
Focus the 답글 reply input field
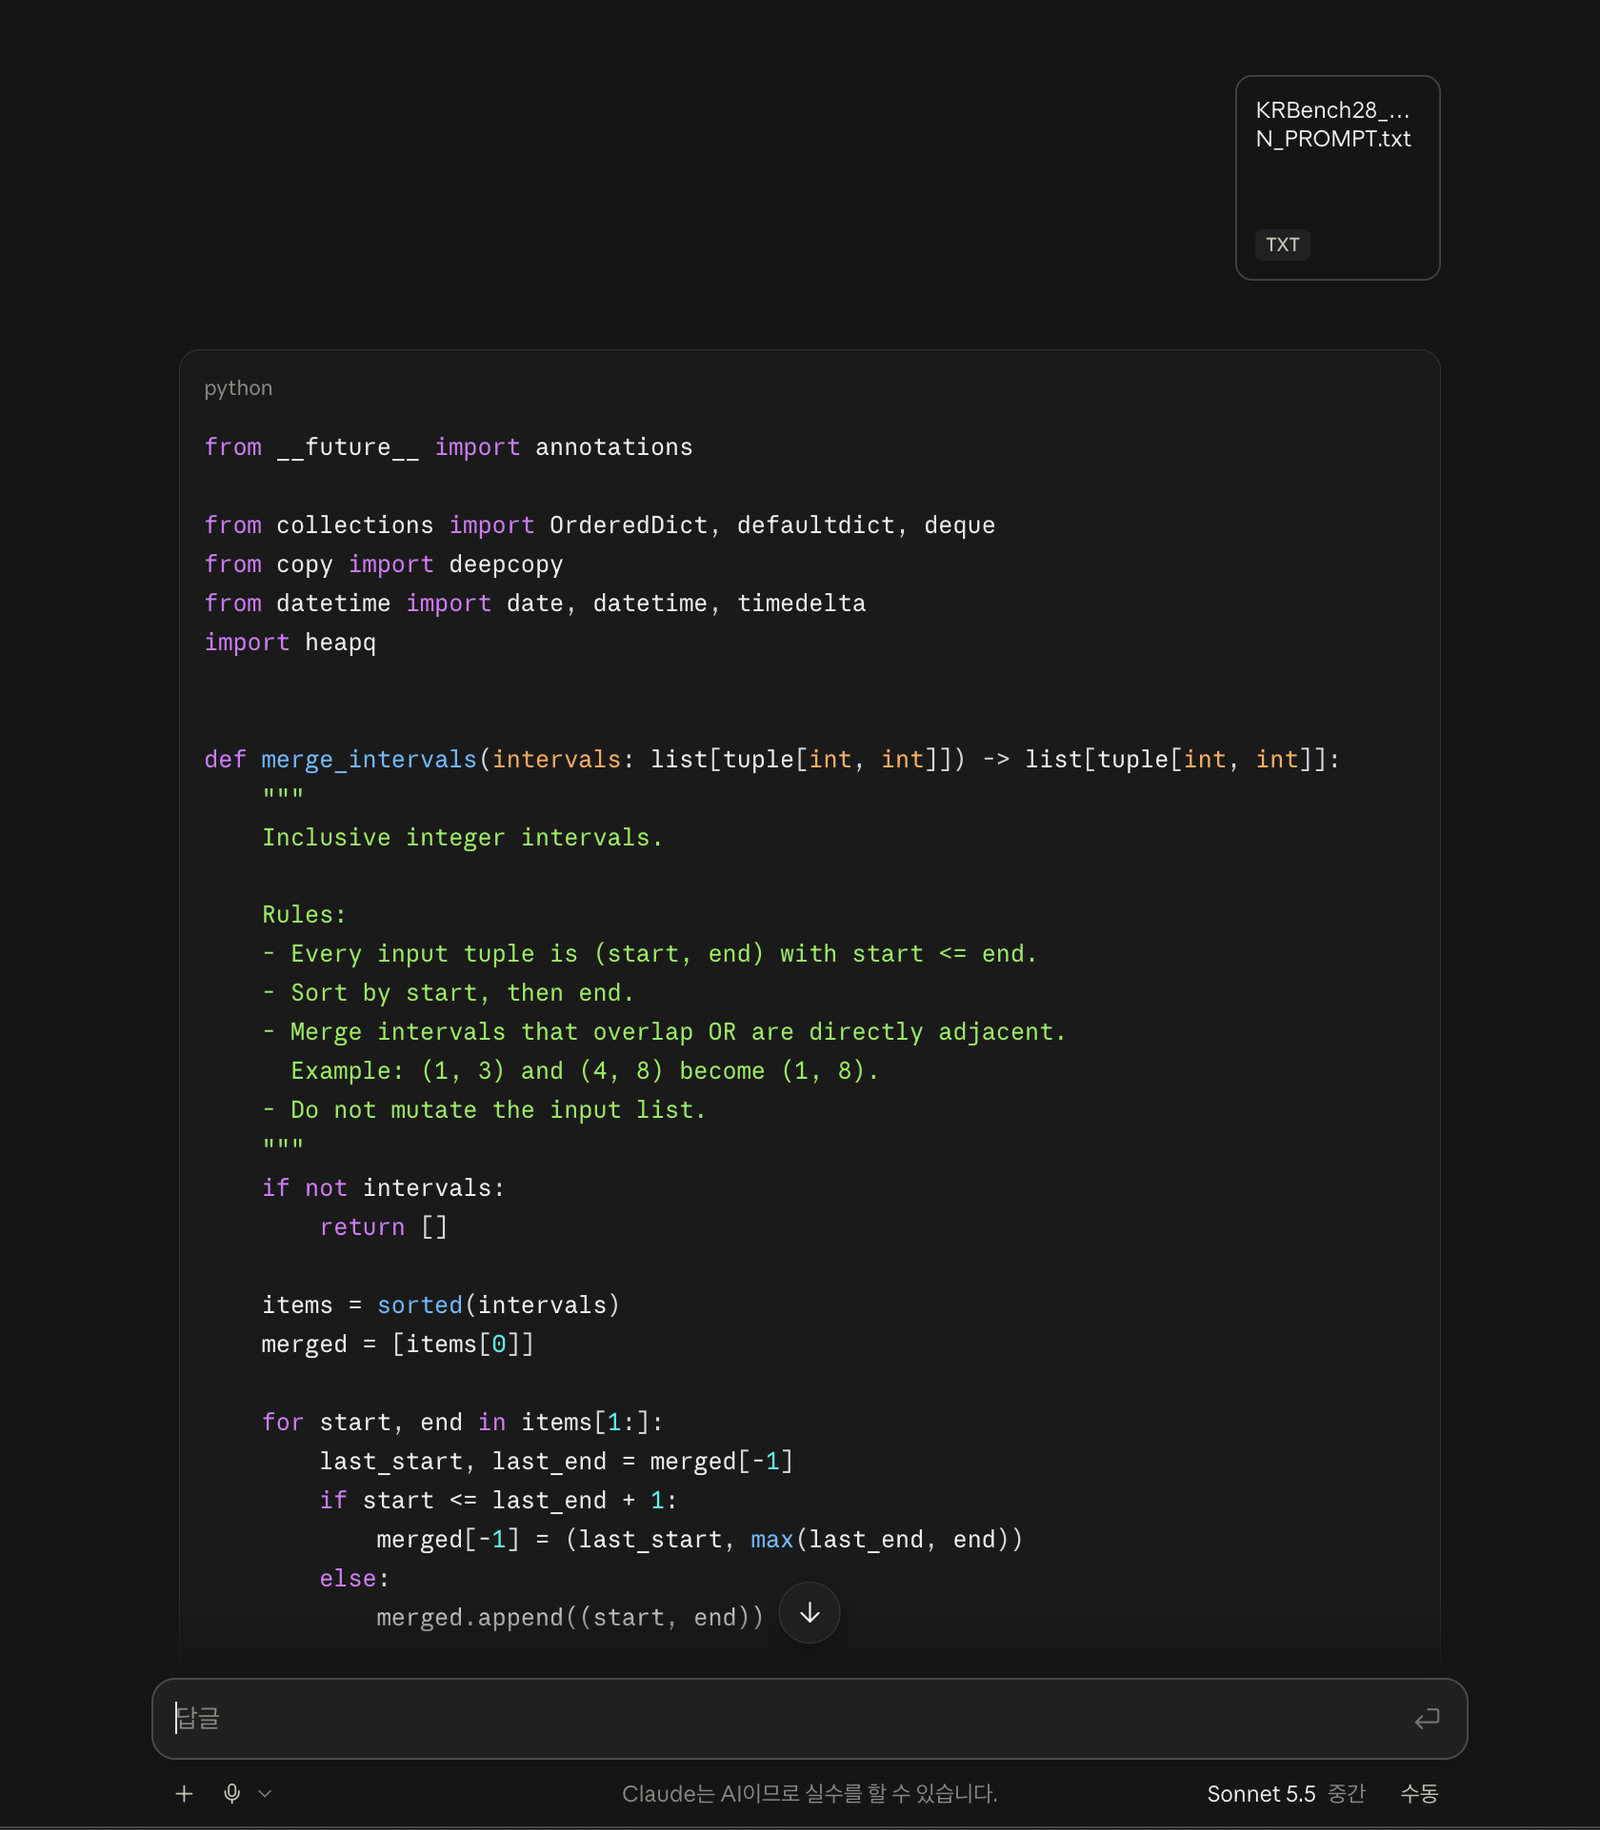click(x=809, y=1718)
